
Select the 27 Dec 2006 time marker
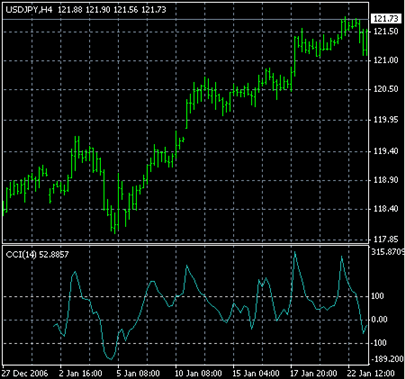25,373
